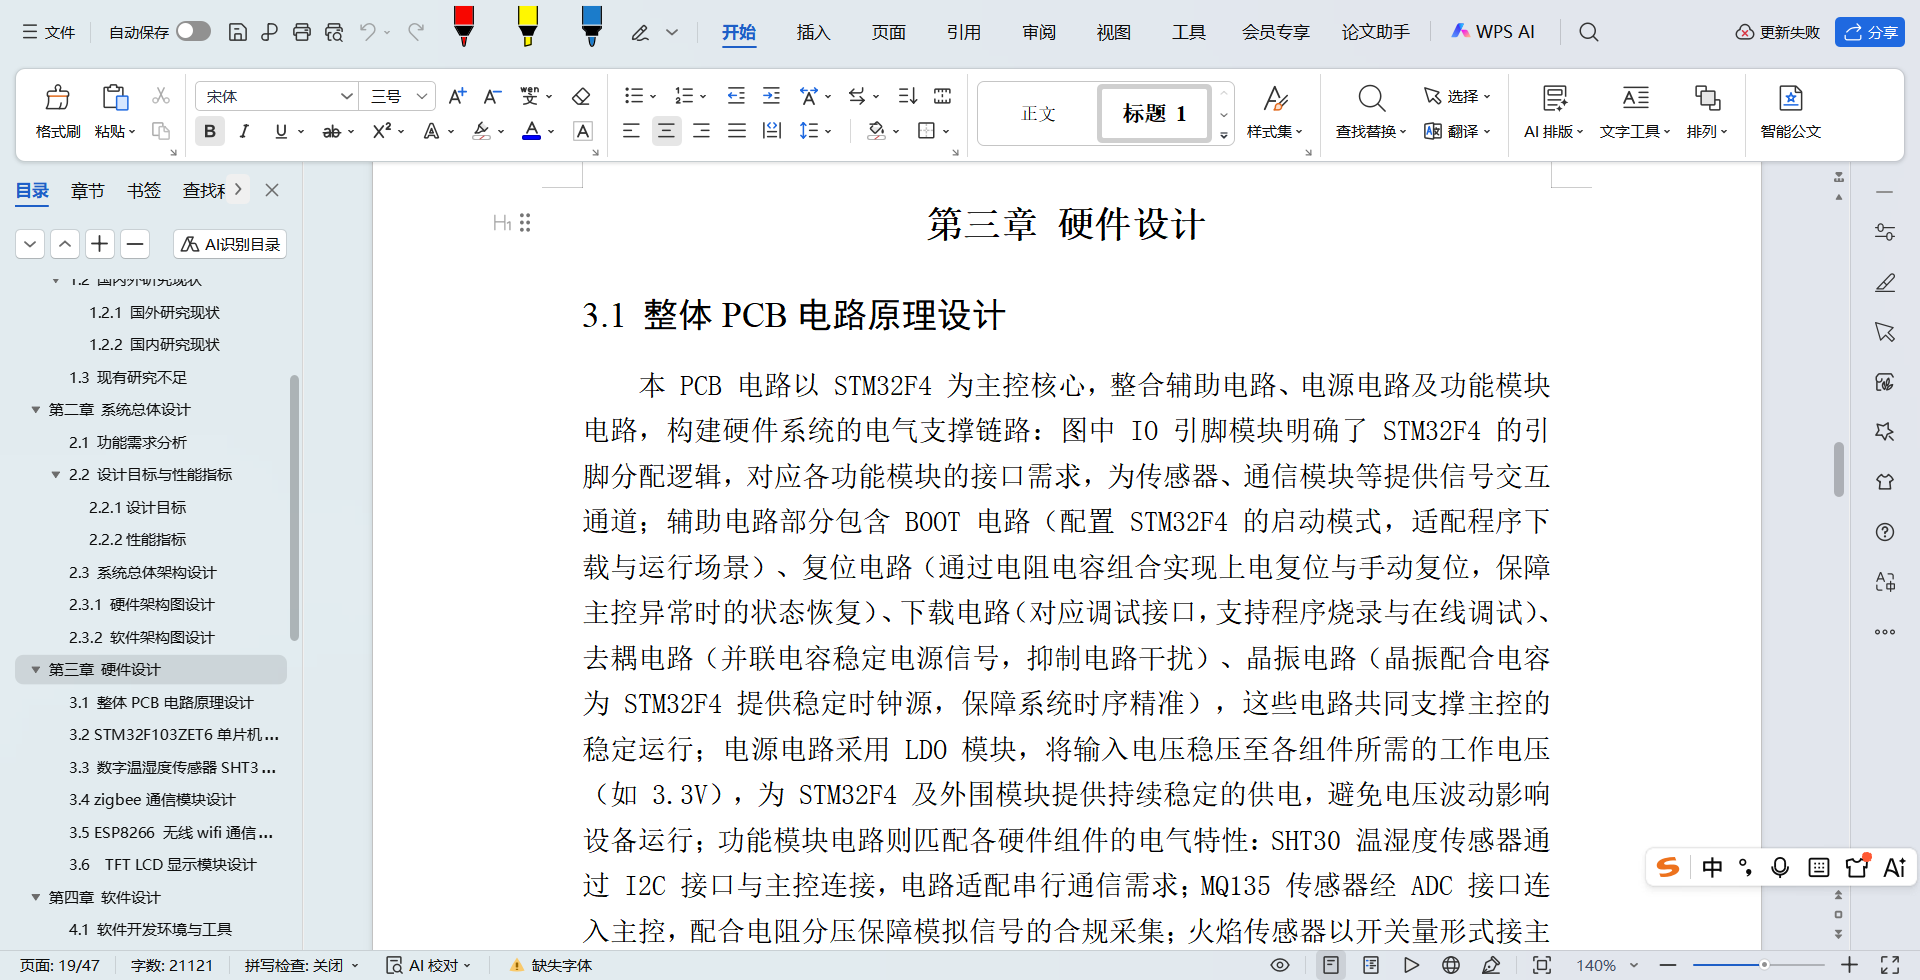Go to 3.4 zigbee 通信模块设计 heading
This screenshot has width=1920, height=980.
152,800
